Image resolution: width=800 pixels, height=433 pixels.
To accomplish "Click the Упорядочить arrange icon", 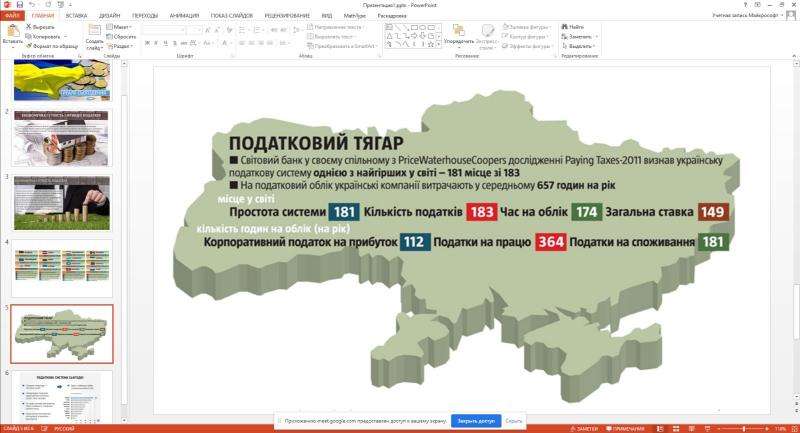I will 458,31.
